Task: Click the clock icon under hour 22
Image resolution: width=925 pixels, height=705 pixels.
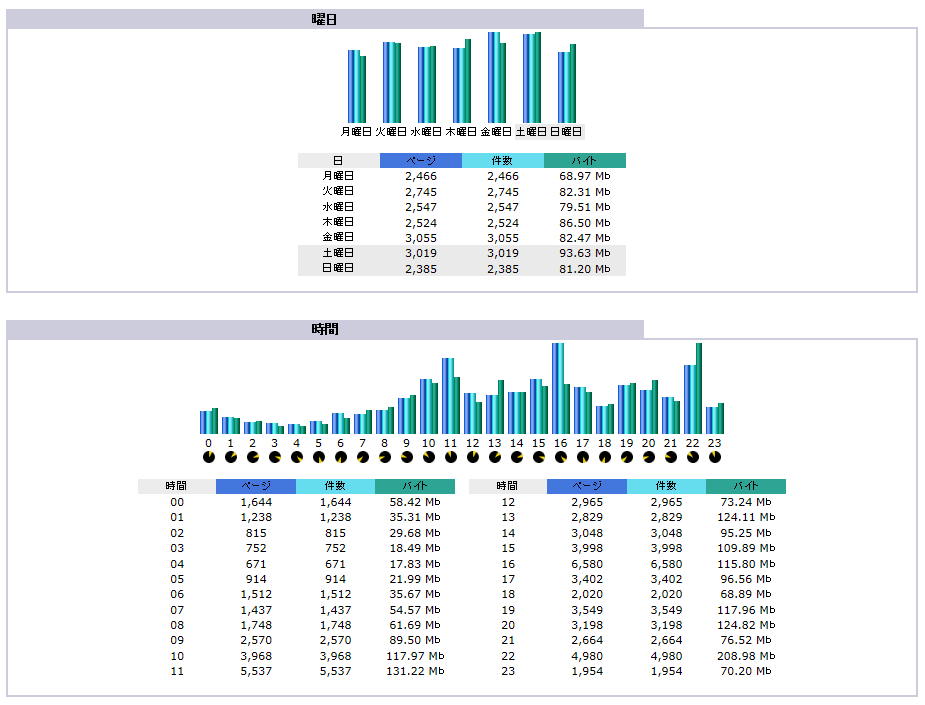Action: point(693,457)
